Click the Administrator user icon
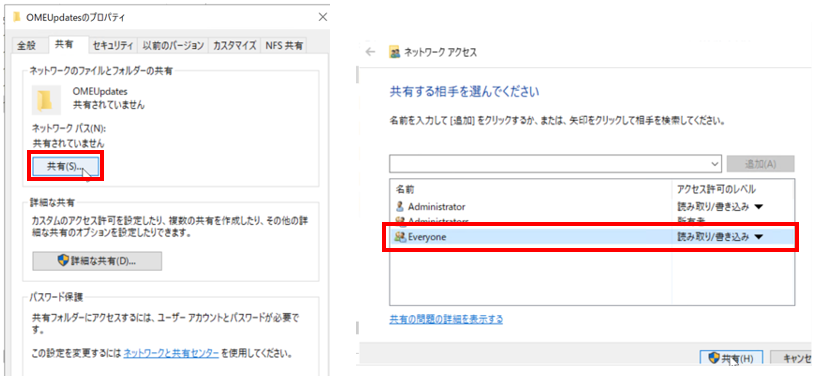This screenshot has height=376, width=822. point(401,207)
